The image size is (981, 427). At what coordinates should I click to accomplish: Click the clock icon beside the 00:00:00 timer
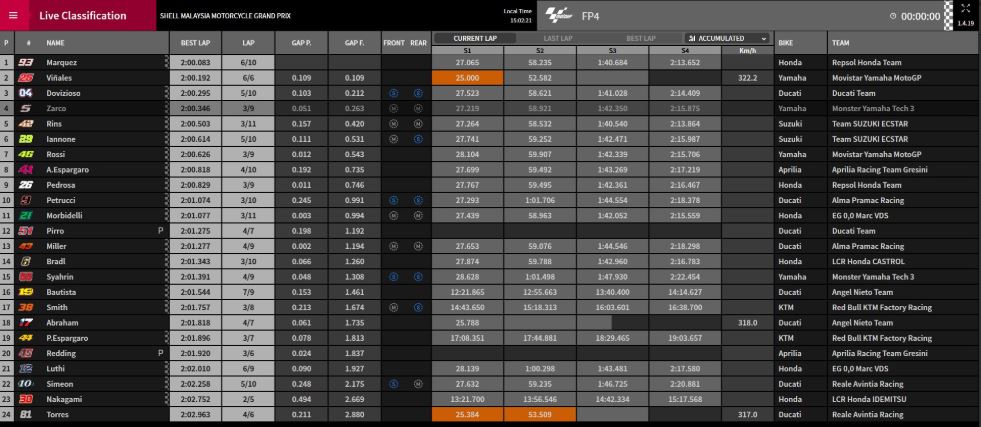coord(893,17)
